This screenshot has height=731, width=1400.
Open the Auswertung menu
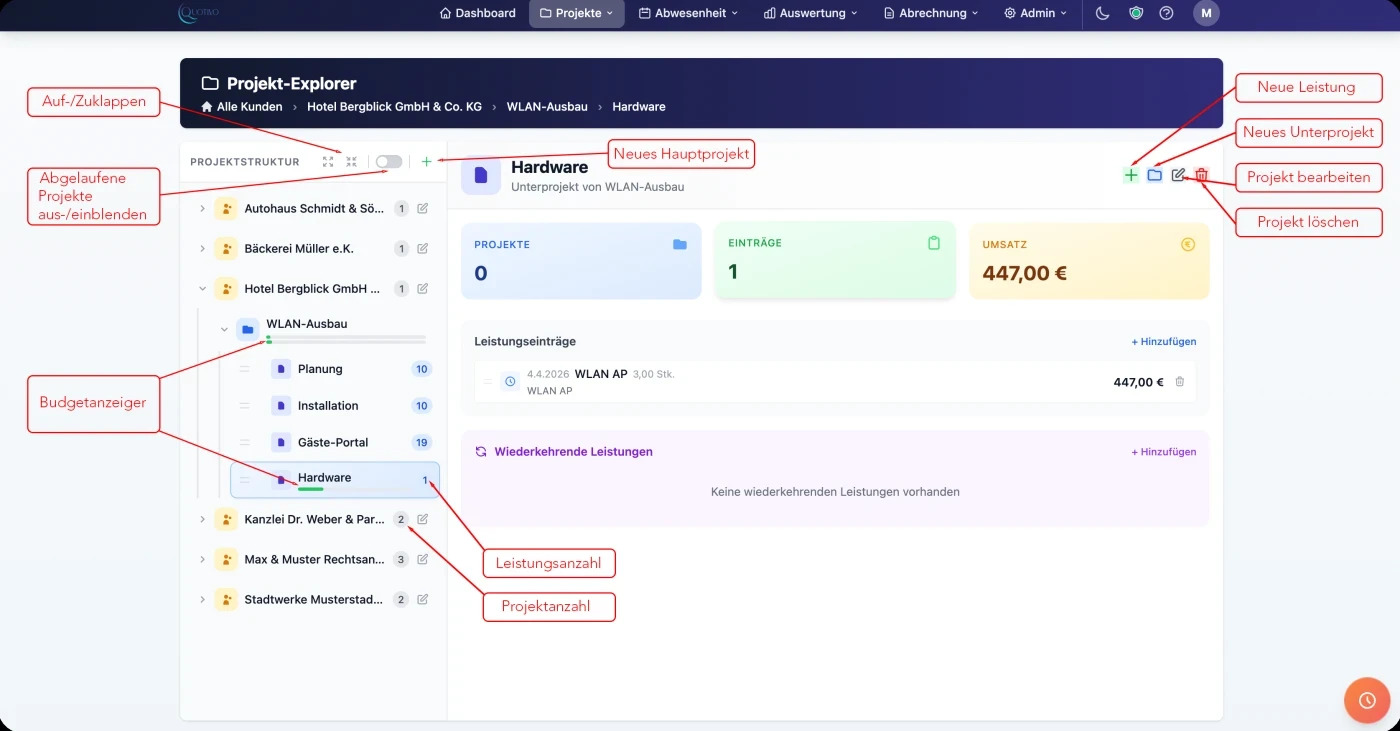point(811,13)
